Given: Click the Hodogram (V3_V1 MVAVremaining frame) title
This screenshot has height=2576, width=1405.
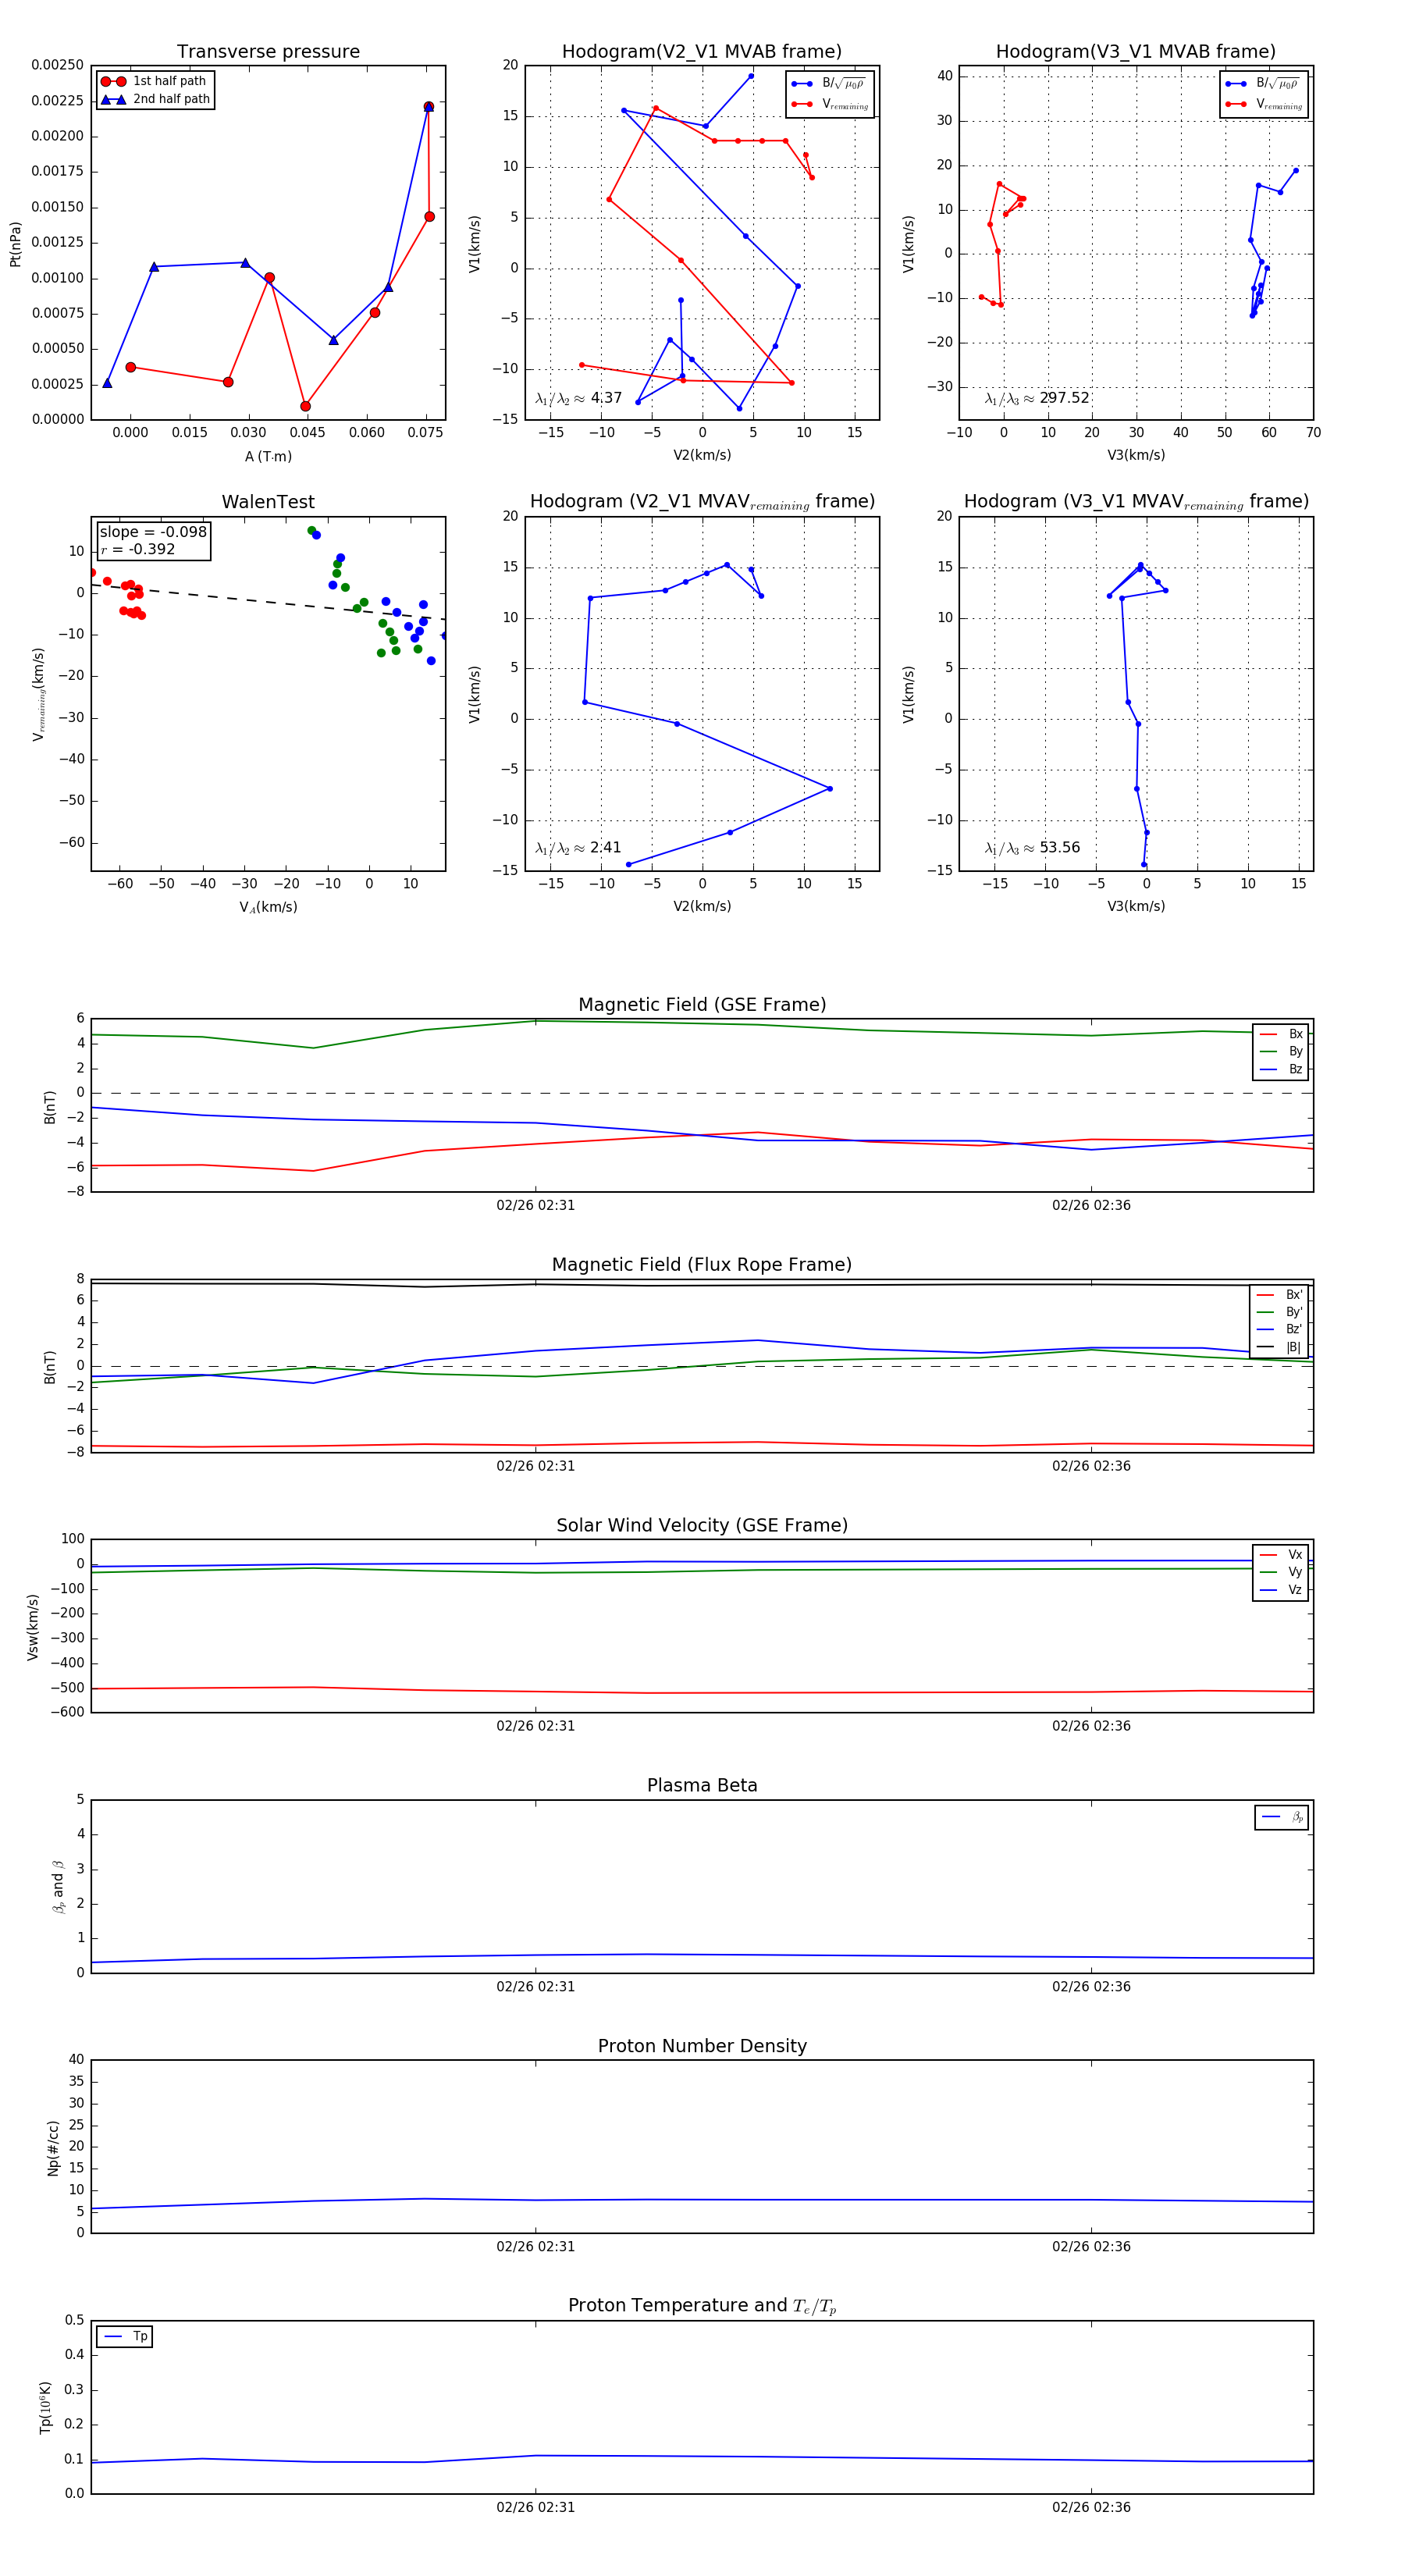Looking at the screenshot, I should pos(1136,502).
